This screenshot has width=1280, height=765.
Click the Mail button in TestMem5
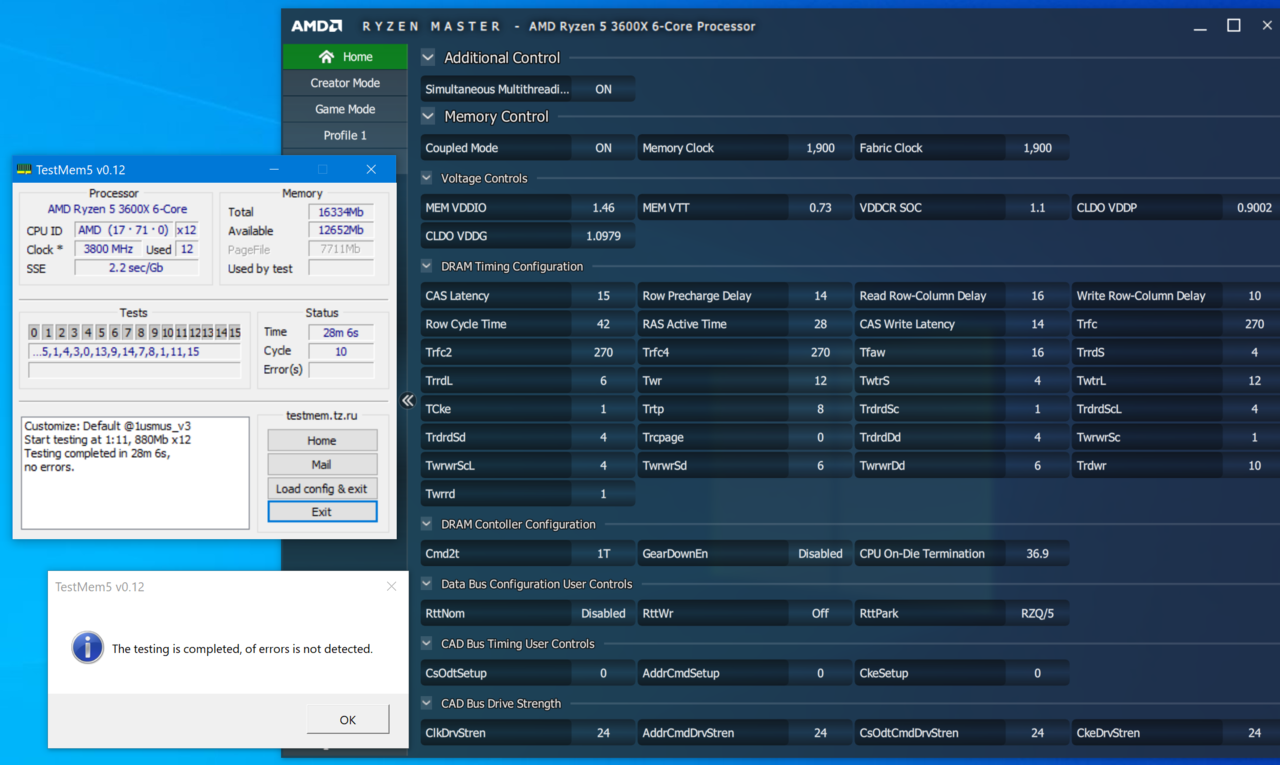[x=322, y=465]
